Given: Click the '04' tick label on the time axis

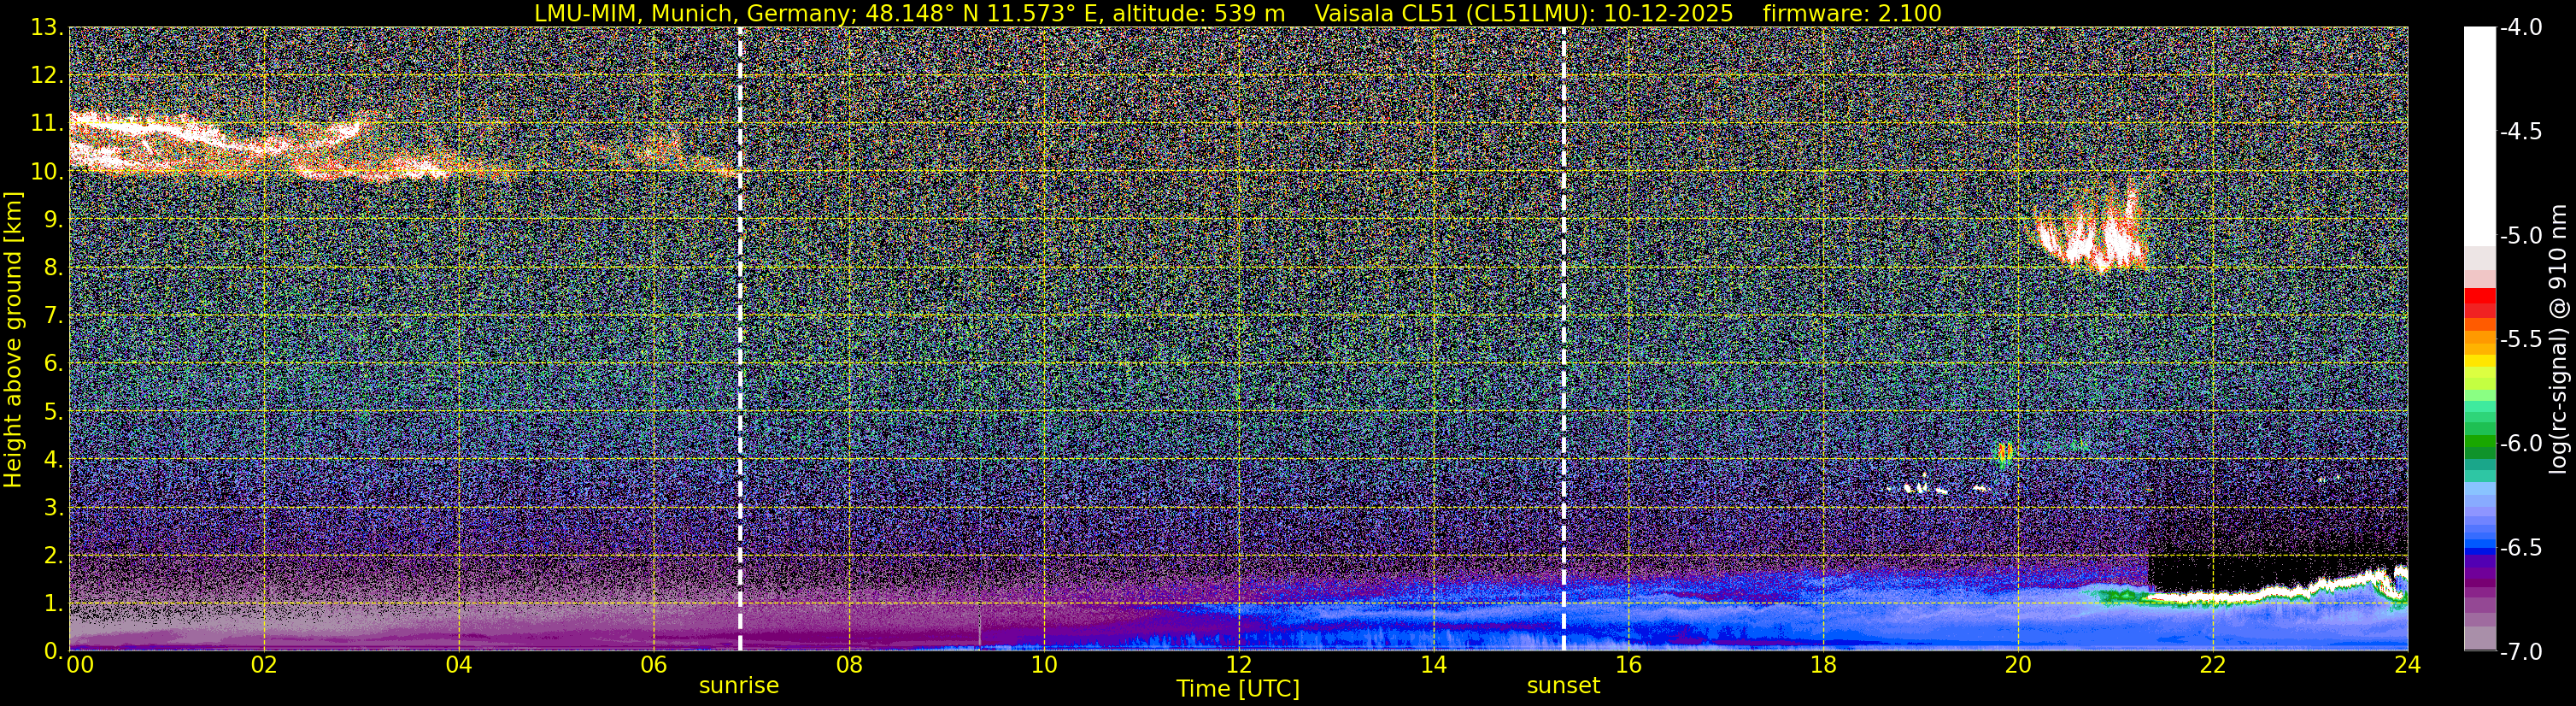Looking at the screenshot, I should [x=459, y=665].
